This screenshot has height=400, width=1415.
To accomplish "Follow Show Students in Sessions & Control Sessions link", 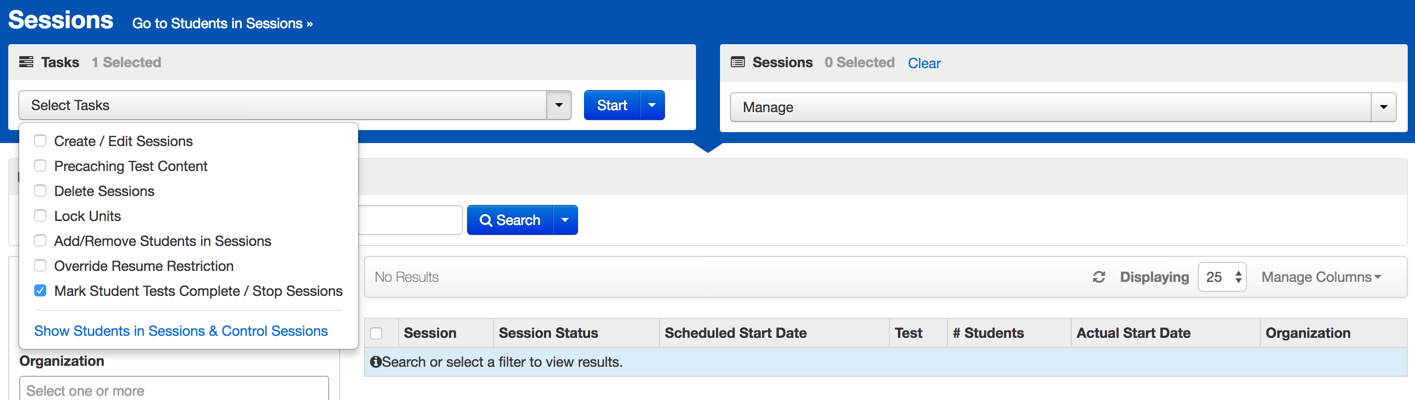I will [181, 331].
